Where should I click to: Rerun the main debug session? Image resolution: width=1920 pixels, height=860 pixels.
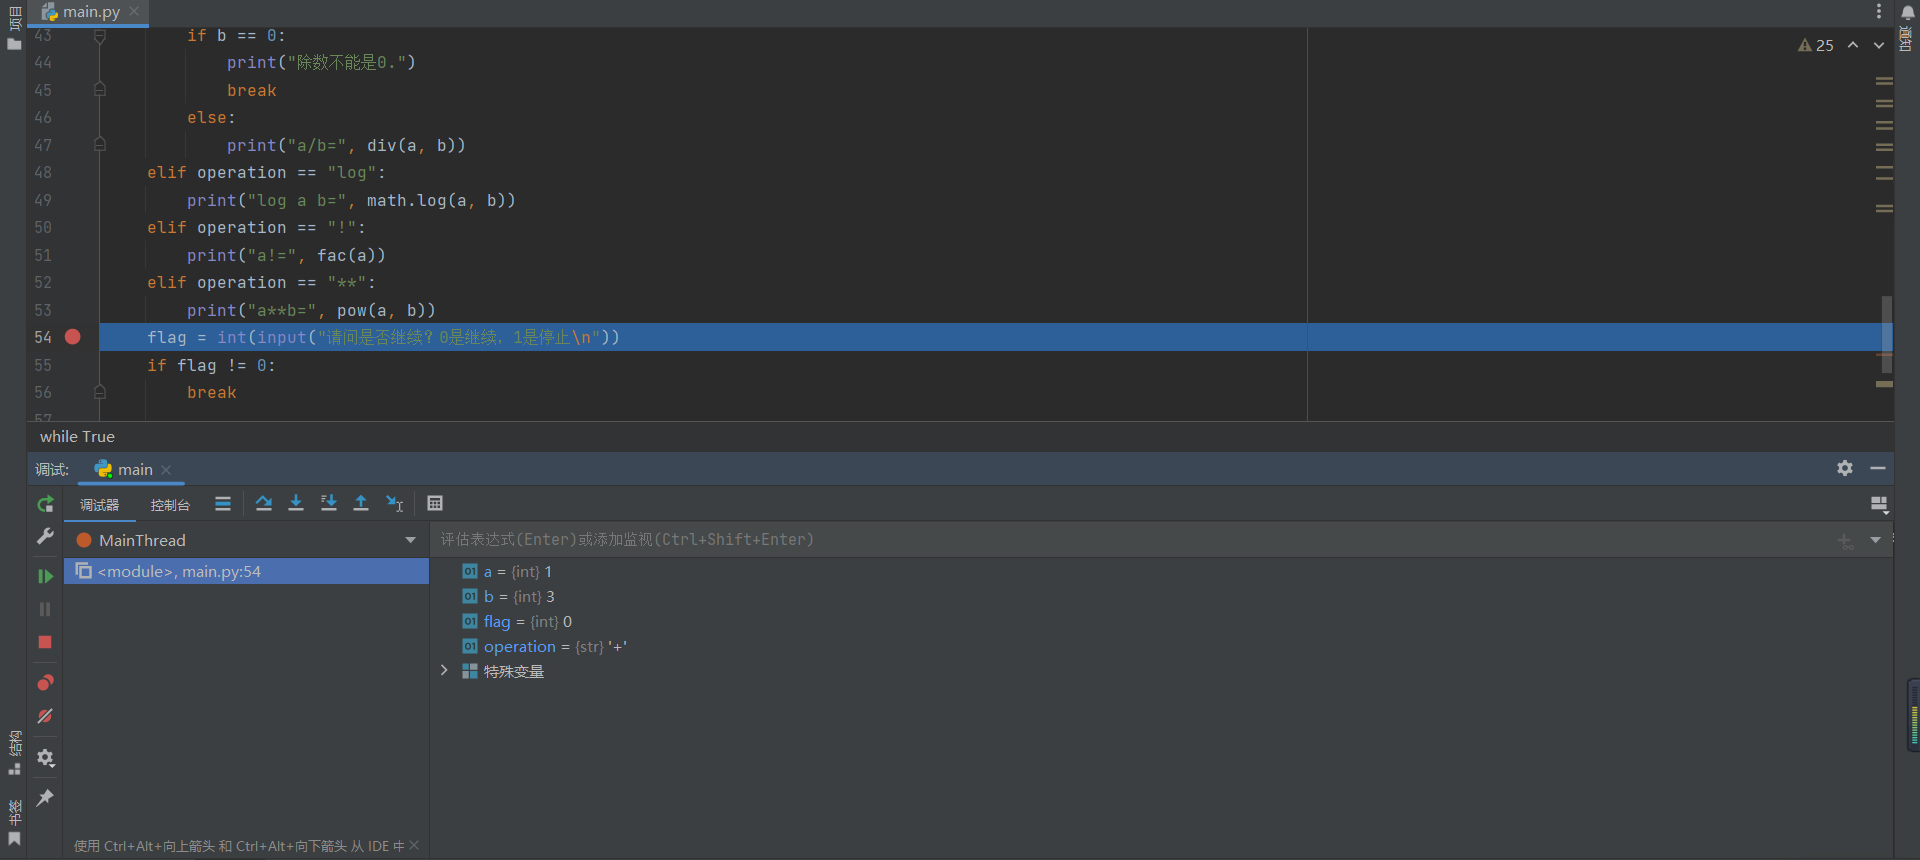pos(45,504)
